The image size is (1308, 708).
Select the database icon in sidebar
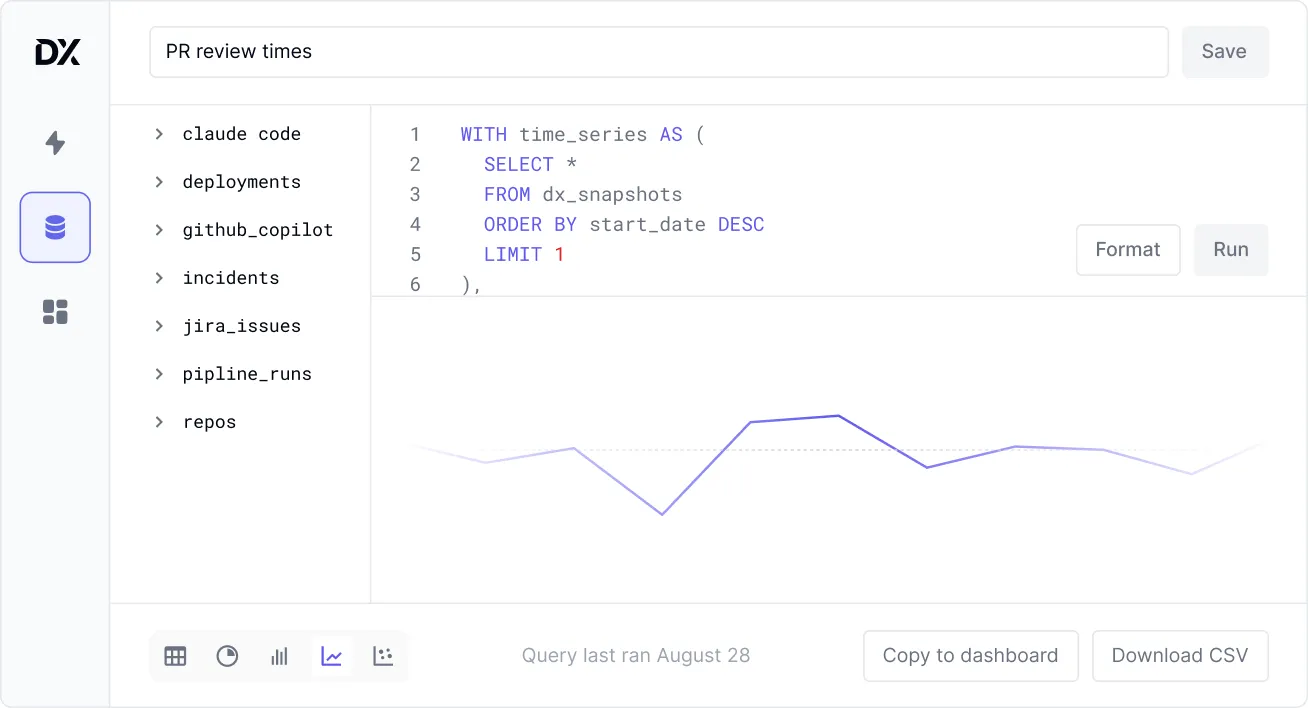point(55,228)
